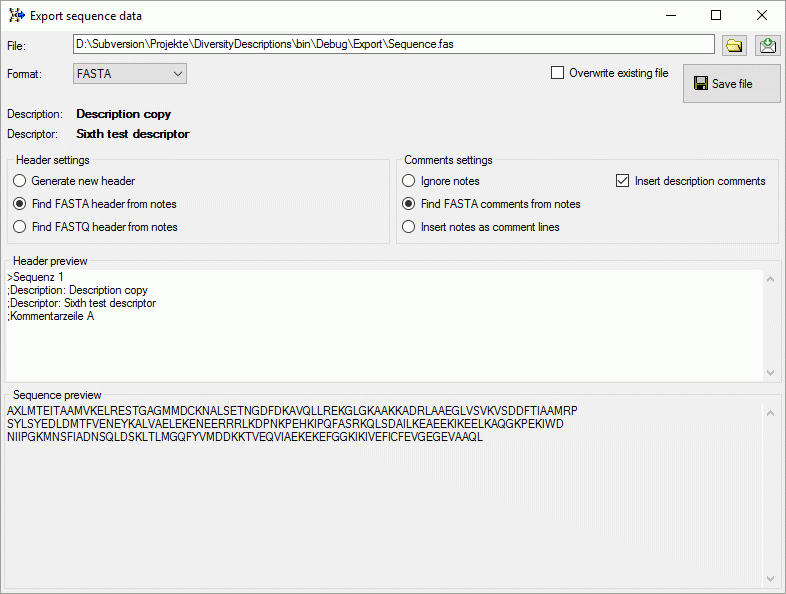Click inside the Header preview text area
786x594 pixels.
pyautogui.click(x=384, y=326)
